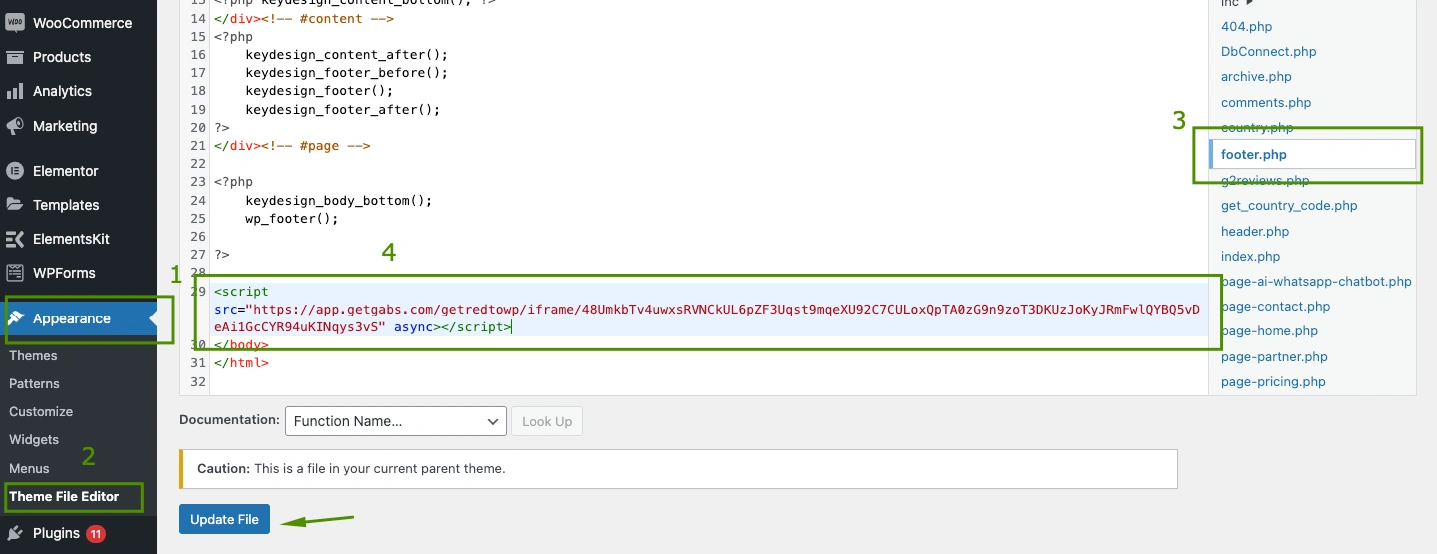The width and height of the screenshot is (1437, 554).
Task: Click the Templates folder icon
Action: coord(15,205)
